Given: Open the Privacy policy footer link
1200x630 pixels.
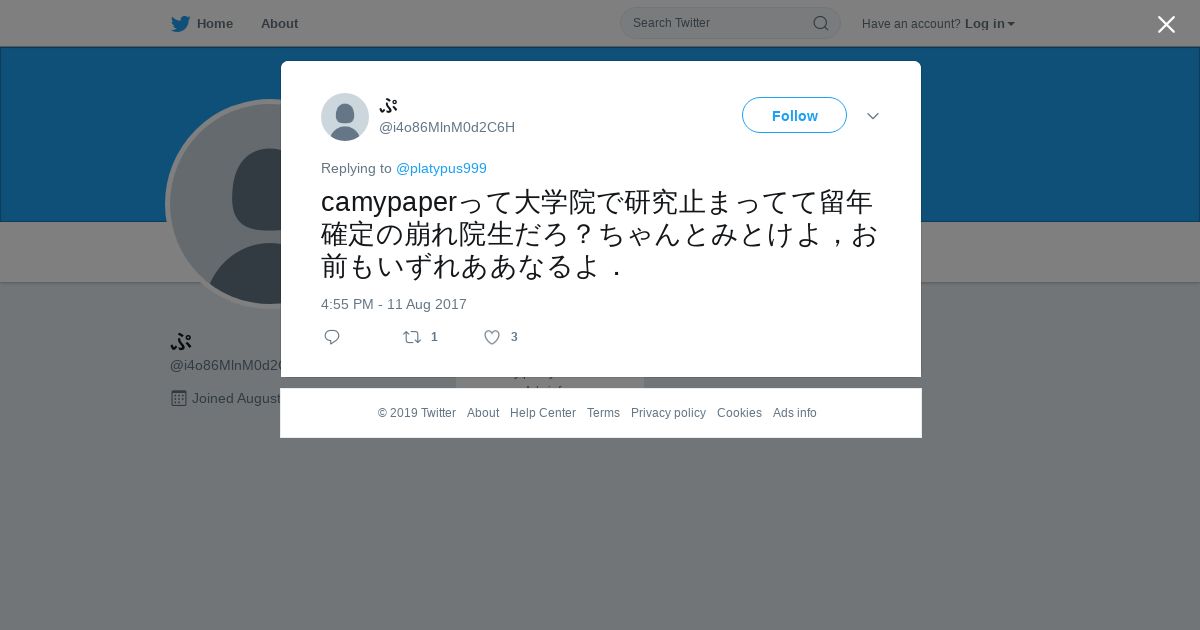Looking at the screenshot, I should 668,413.
